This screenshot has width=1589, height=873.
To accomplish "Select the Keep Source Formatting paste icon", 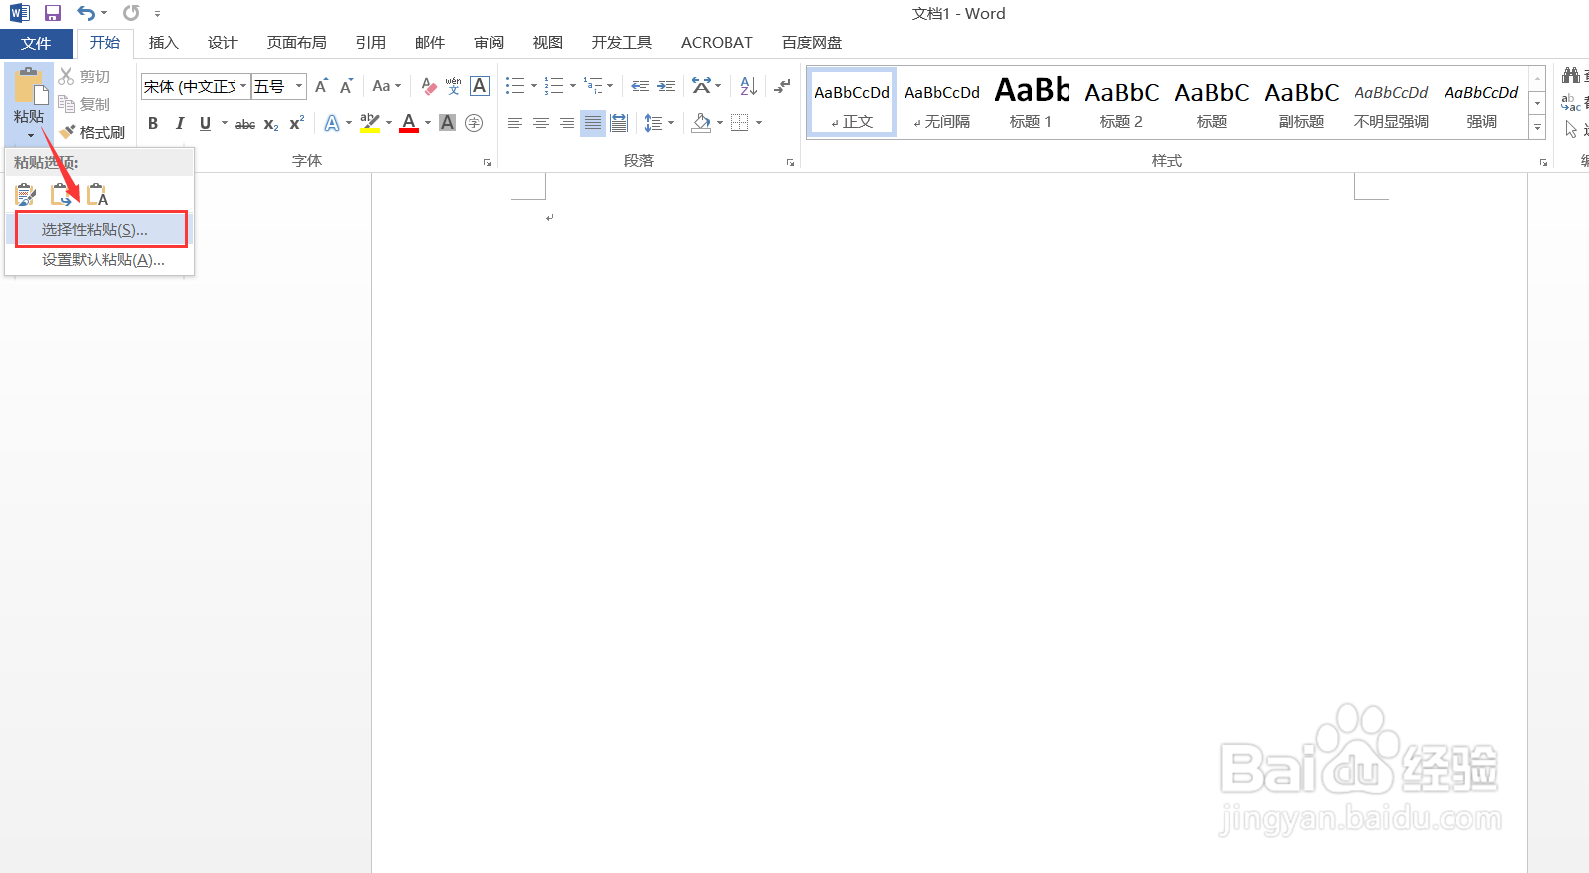I will click(26, 194).
